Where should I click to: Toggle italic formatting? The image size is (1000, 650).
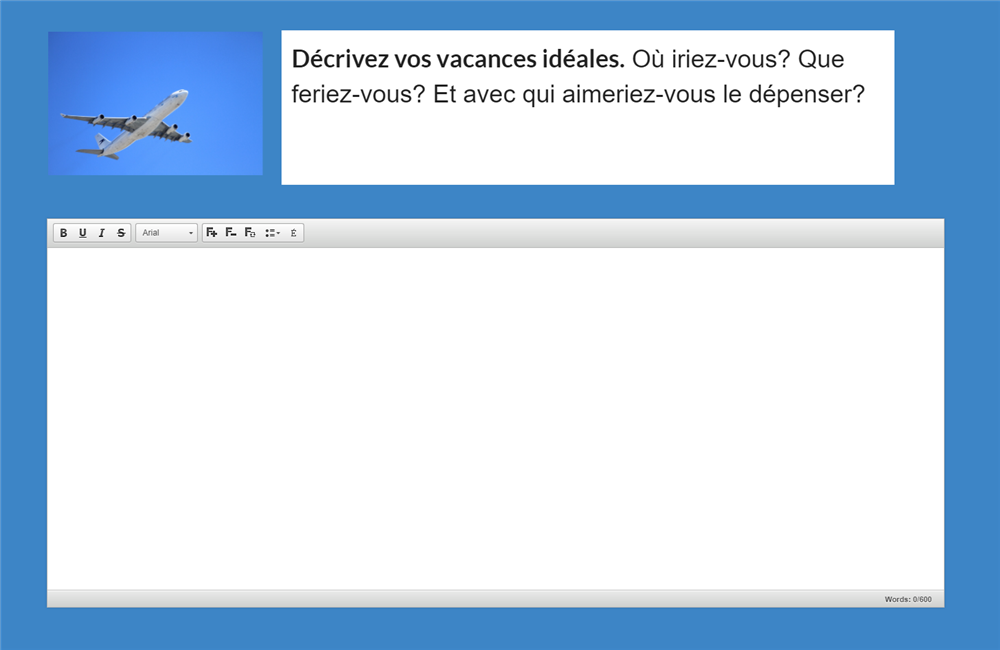coord(101,233)
